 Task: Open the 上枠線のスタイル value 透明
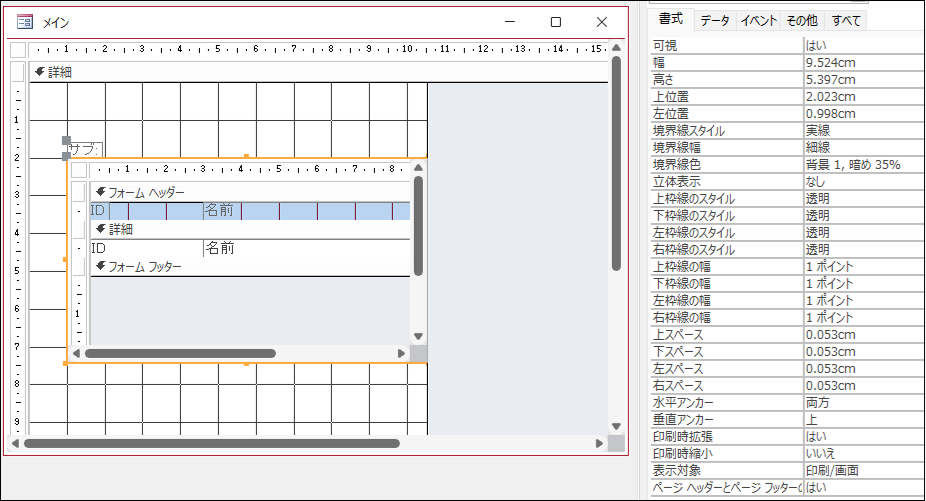pos(864,199)
